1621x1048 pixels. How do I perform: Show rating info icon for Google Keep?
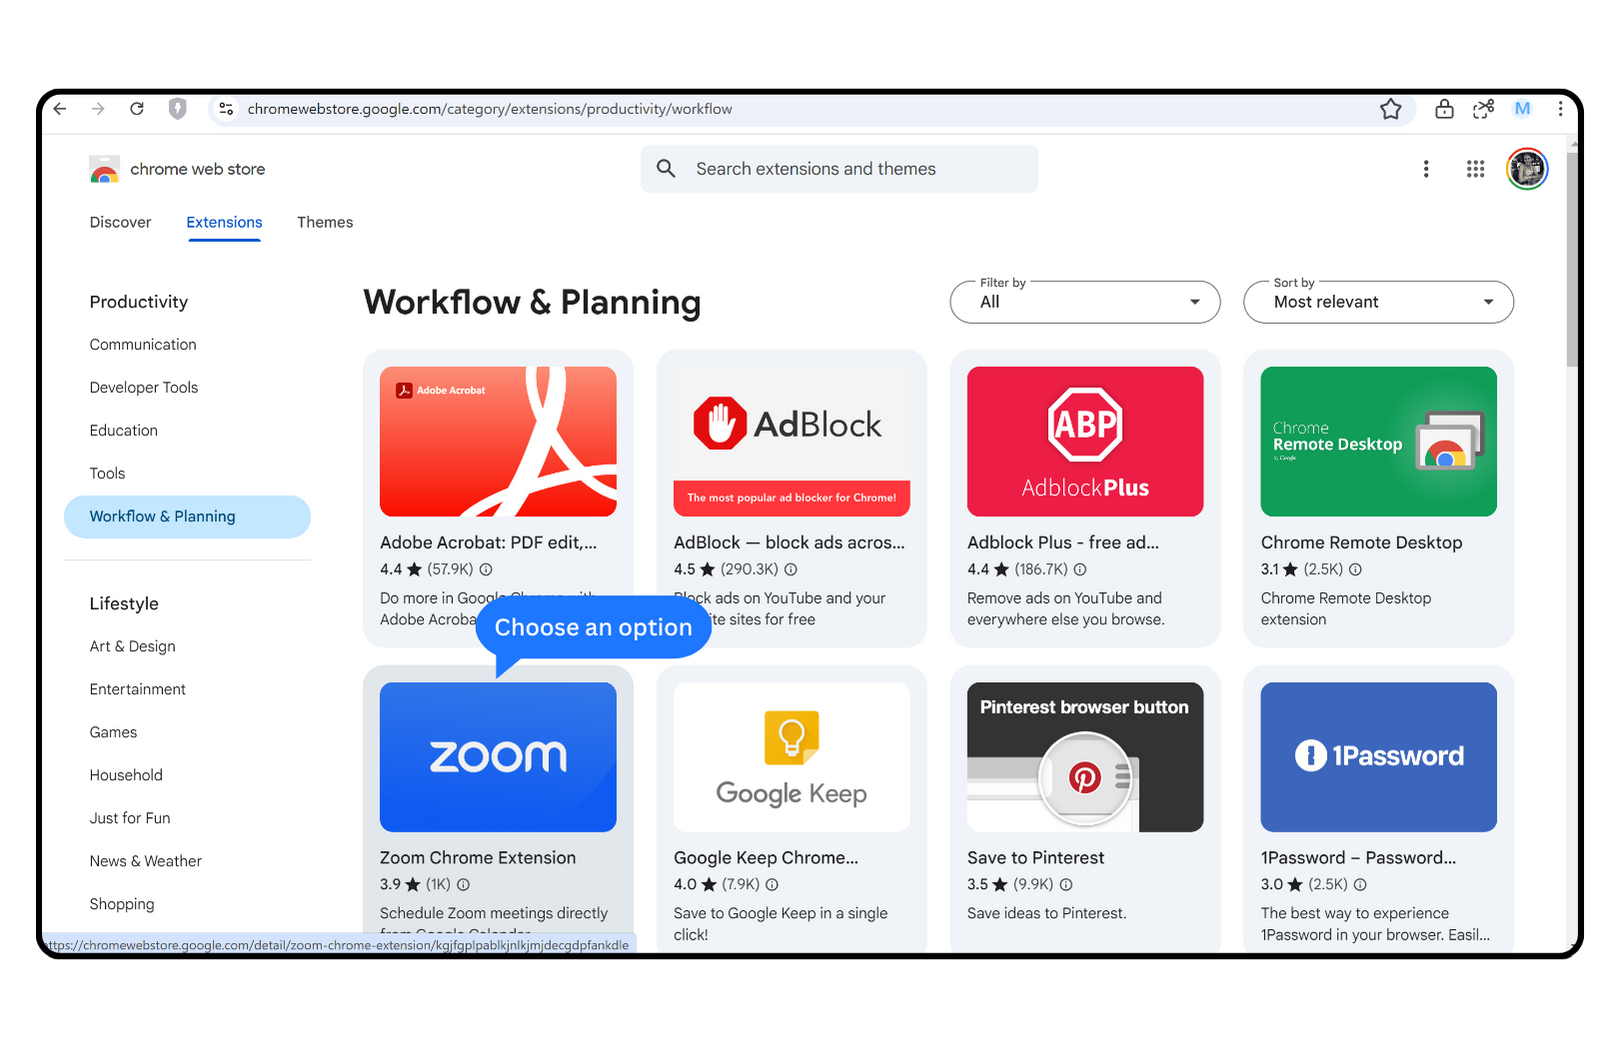pyautogui.click(x=772, y=885)
